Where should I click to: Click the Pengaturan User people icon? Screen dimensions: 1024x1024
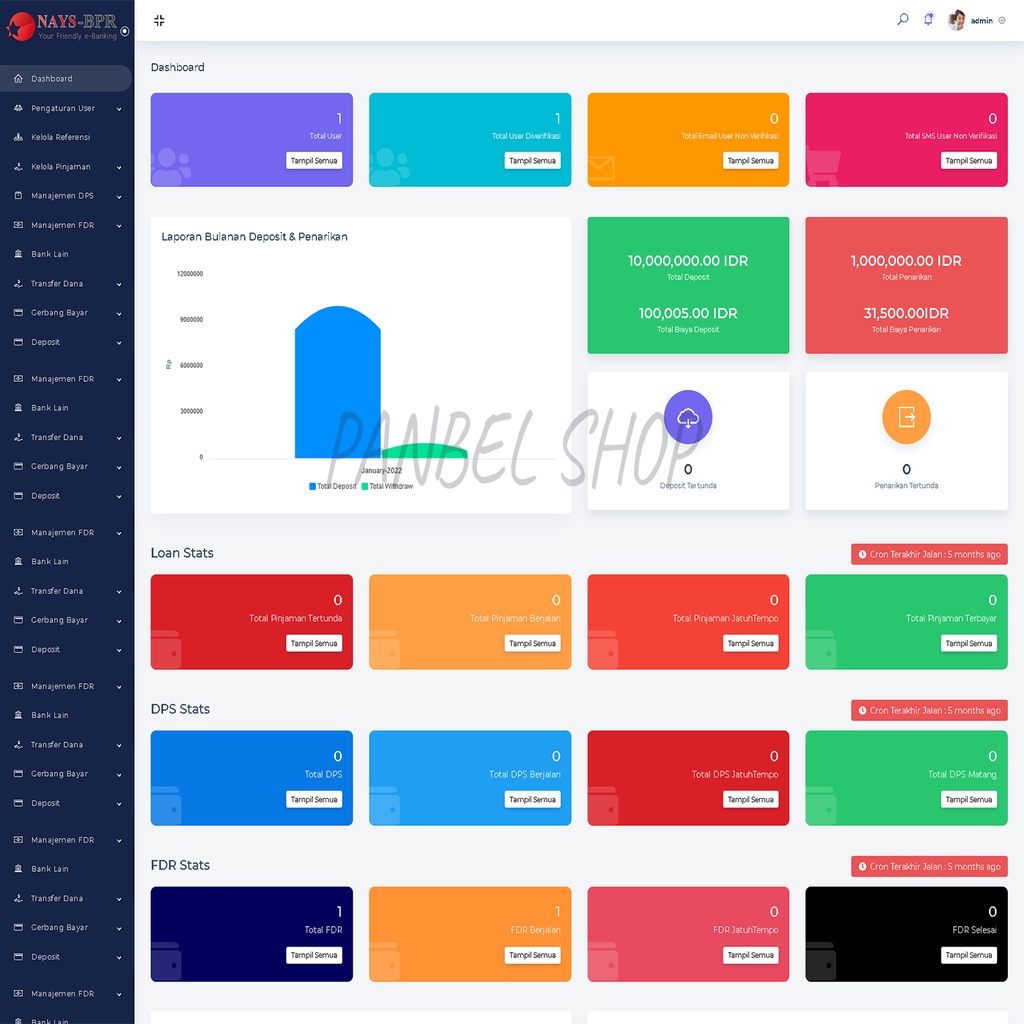(18, 108)
